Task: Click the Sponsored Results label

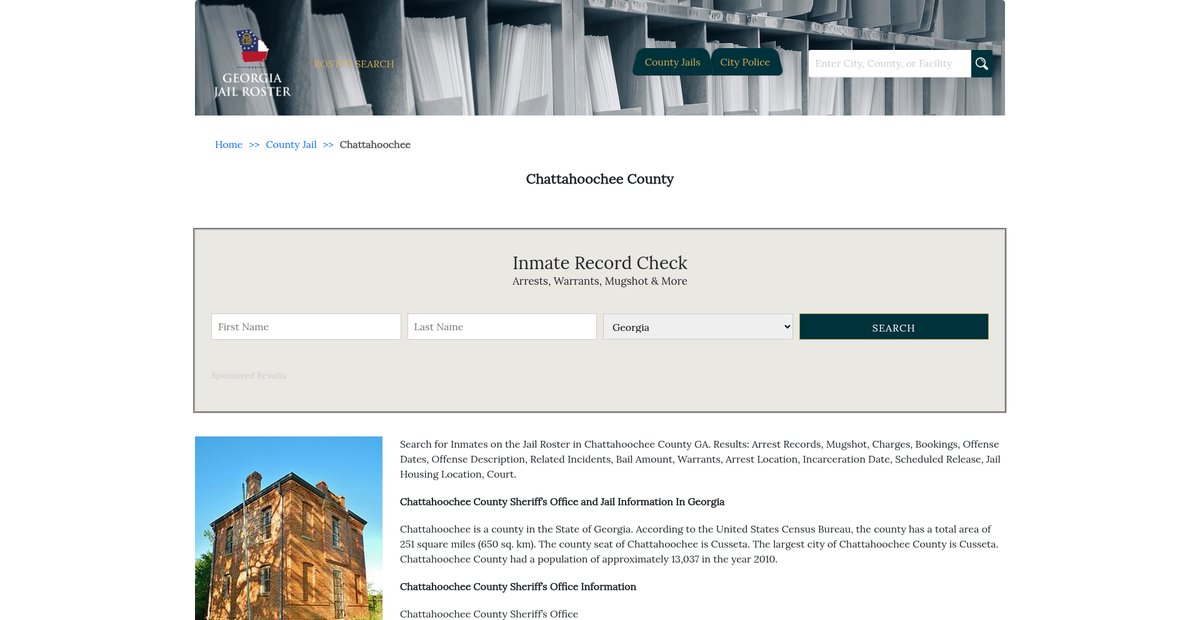Action: (x=248, y=376)
